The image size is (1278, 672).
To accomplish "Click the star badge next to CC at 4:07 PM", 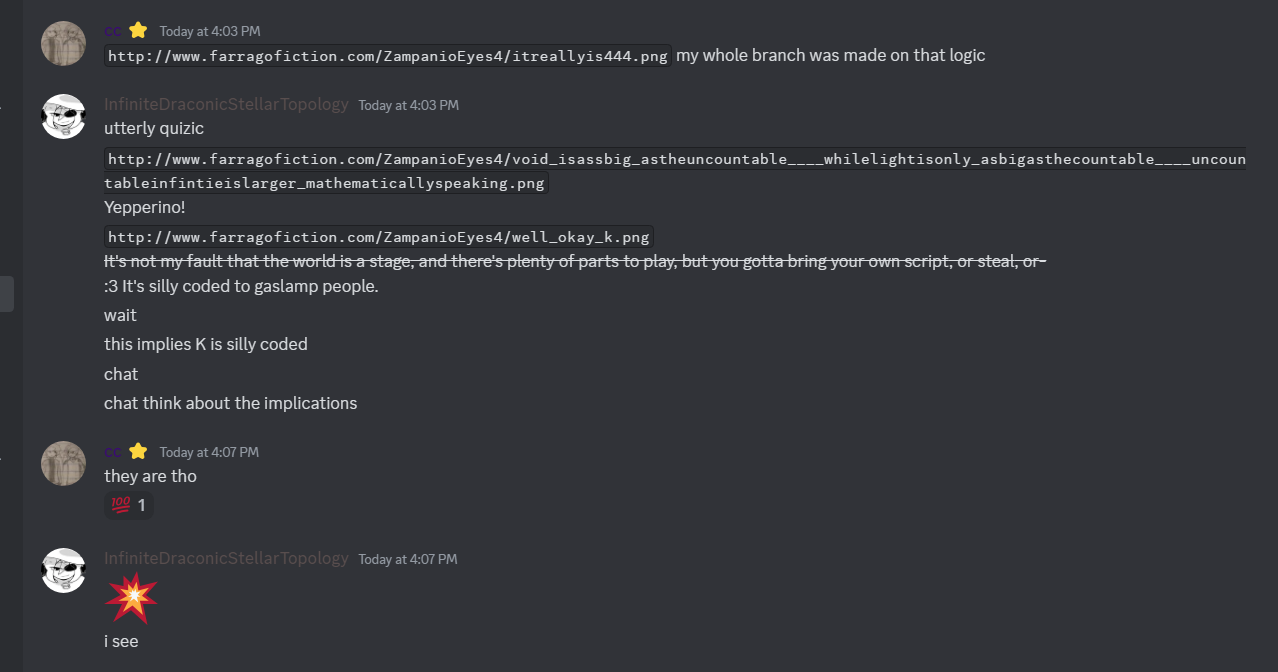I will pos(138,451).
